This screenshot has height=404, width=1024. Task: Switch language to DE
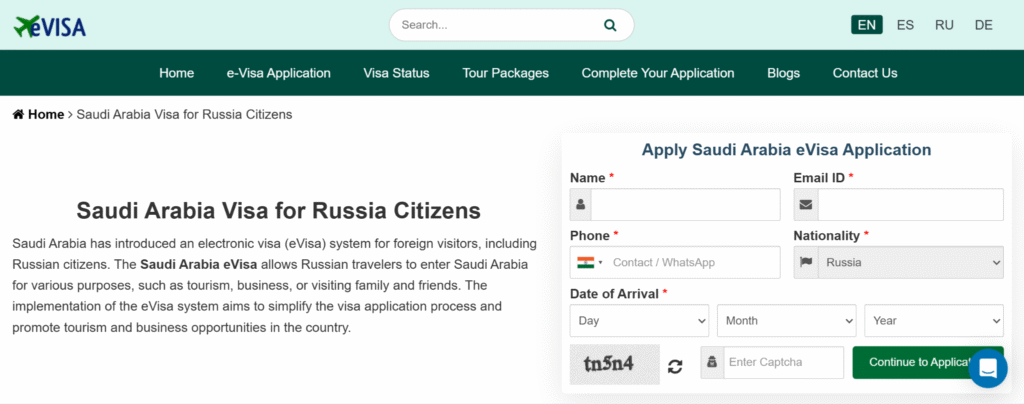983,25
